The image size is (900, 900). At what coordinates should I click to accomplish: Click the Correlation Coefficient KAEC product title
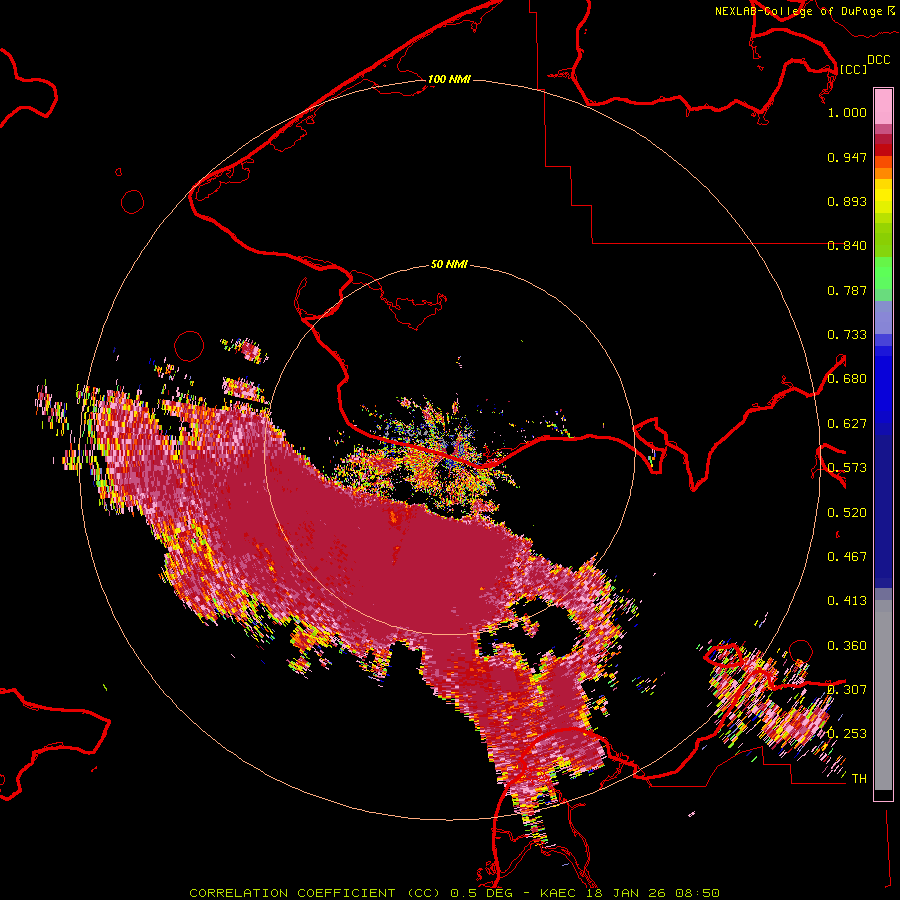(454, 893)
